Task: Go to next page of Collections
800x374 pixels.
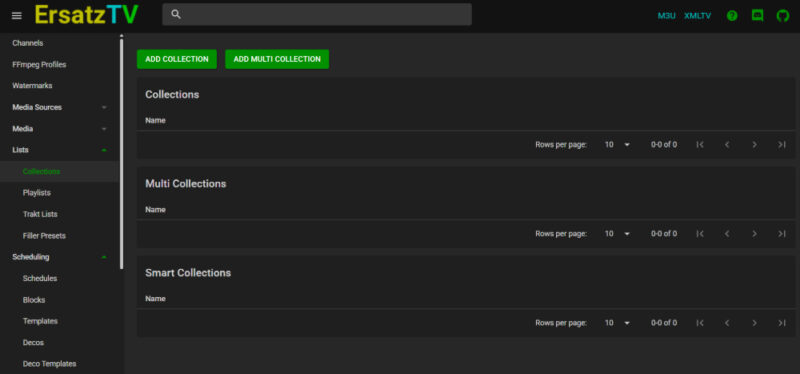Action: (754, 145)
